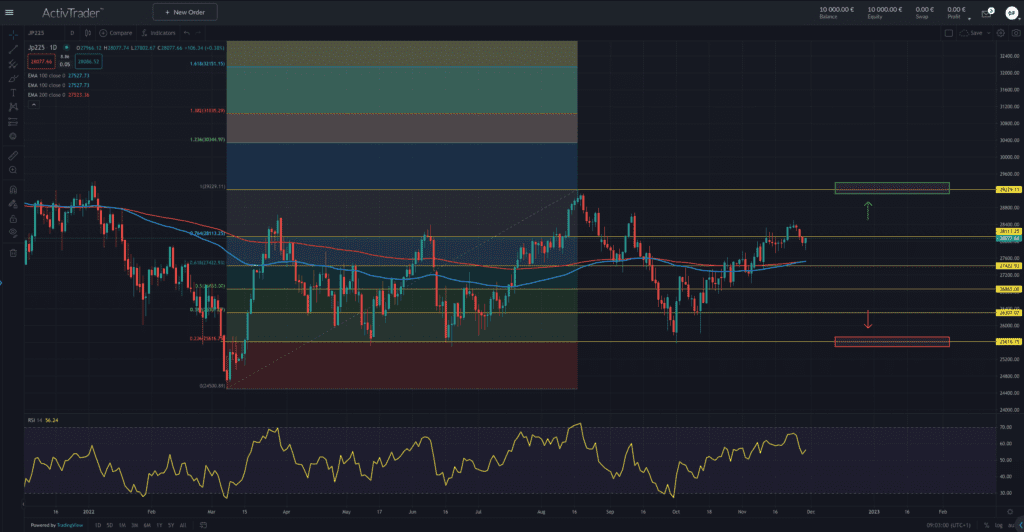
Task: Open the mail inbox notifications icon
Action: tap(987, 13)
